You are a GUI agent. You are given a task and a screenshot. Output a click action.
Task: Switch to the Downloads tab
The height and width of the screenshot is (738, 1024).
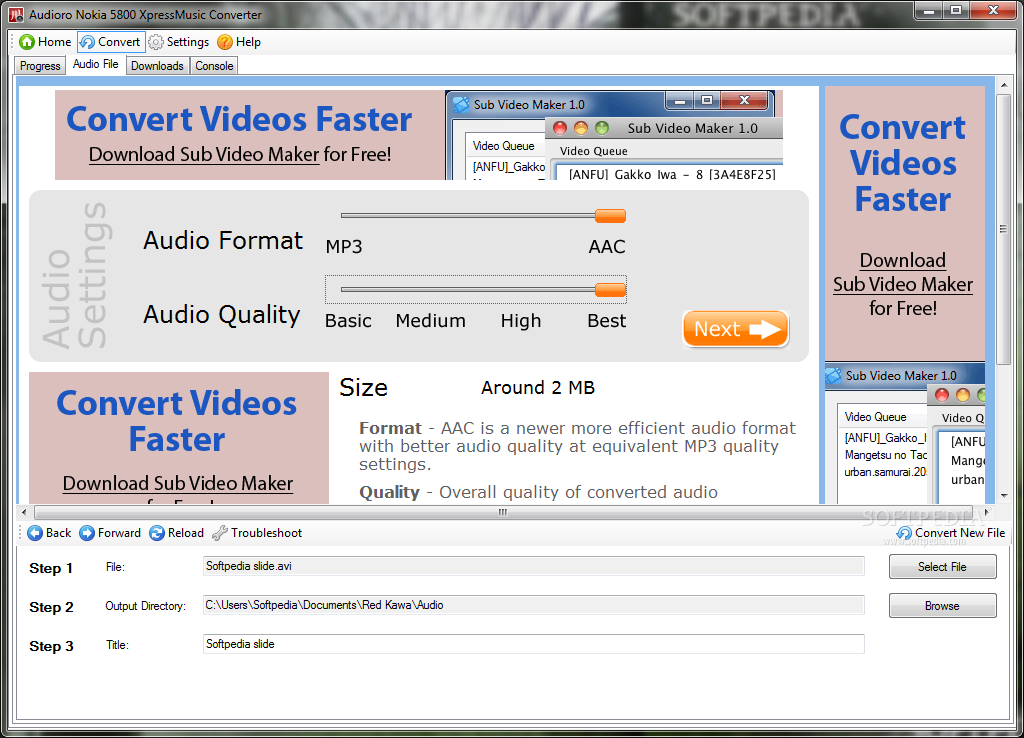157,66
